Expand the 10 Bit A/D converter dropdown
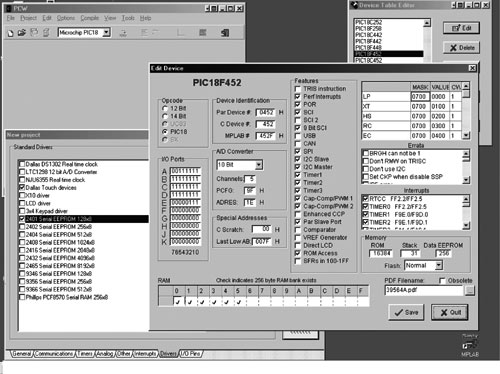The width and height of the screenshot is (500, 374). (x=259, y=165)
